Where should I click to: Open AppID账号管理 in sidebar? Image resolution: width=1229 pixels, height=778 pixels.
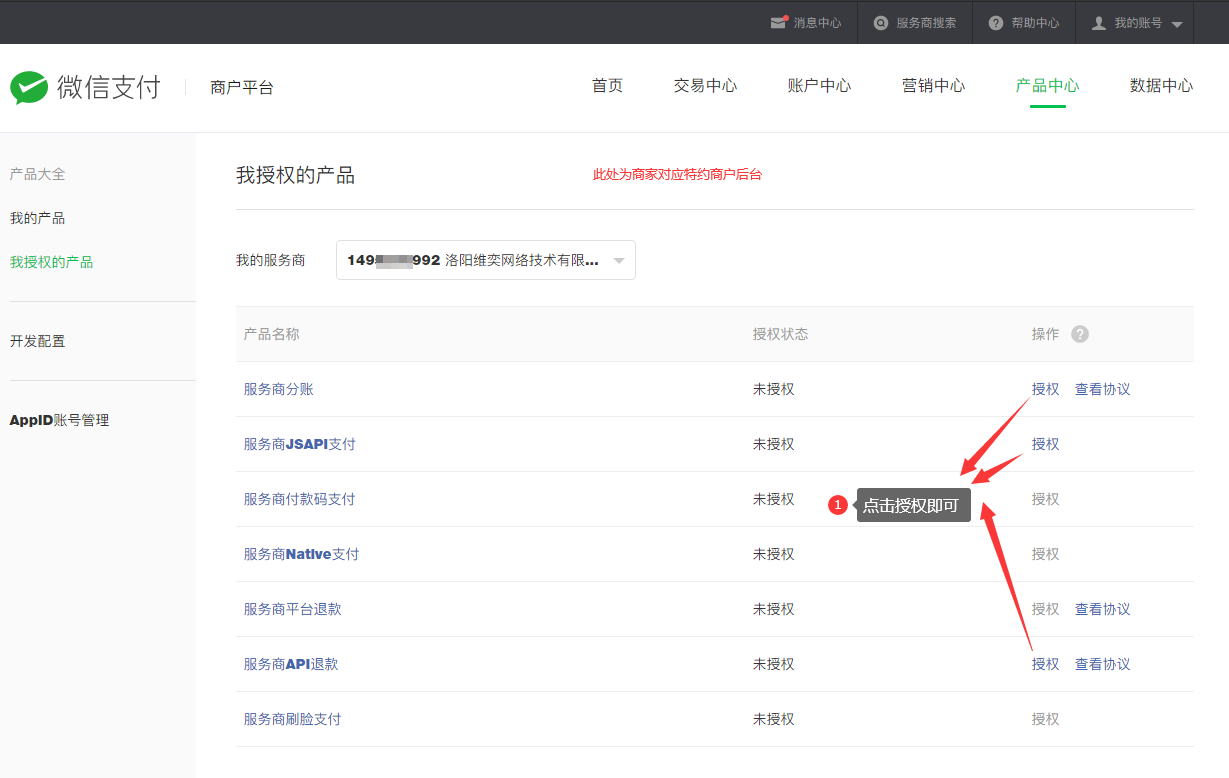point(59,420)
